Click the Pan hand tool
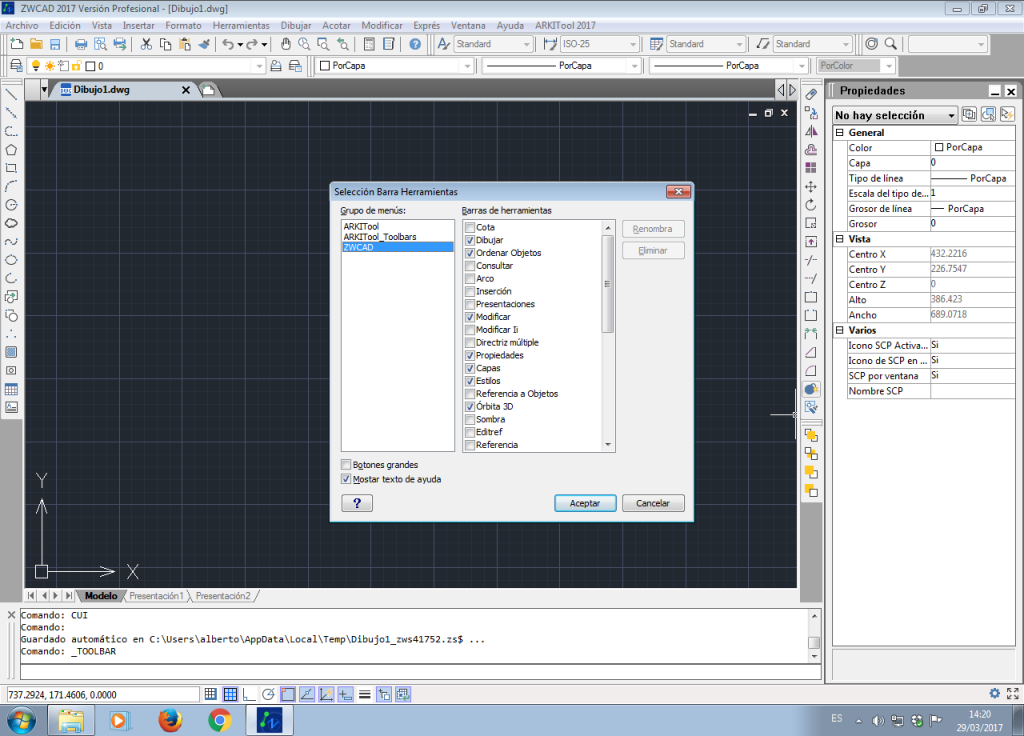 point(285,44)
